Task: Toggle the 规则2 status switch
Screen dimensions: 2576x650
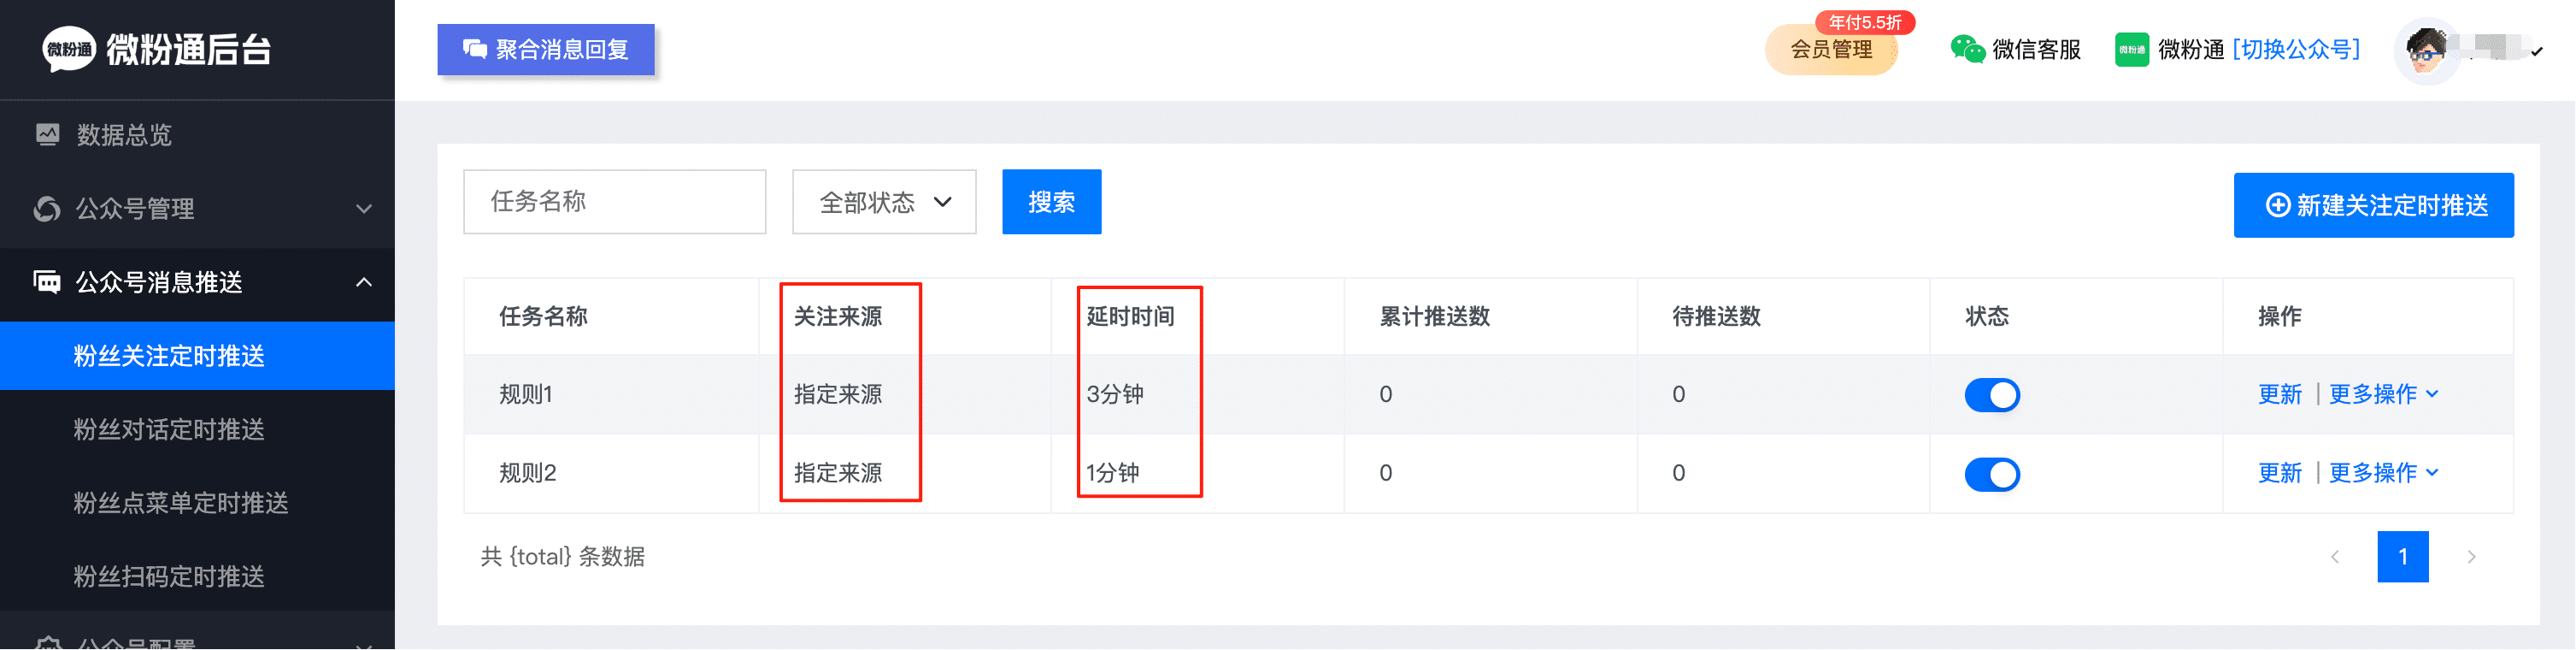Action: click(1991, 473)
